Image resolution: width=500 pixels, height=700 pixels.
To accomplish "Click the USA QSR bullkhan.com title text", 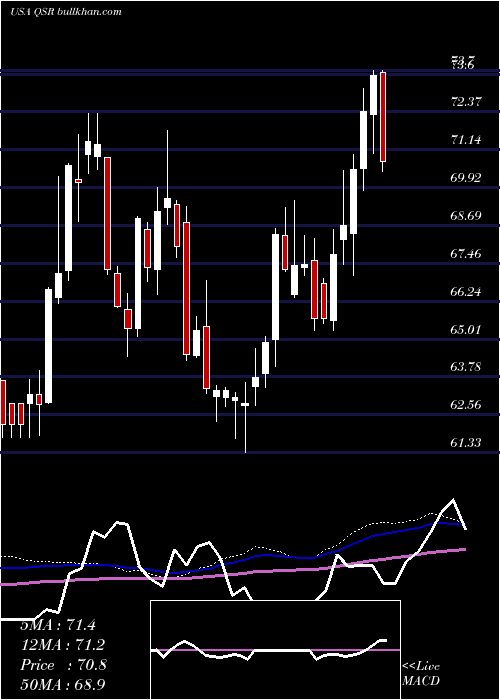I will pyautogui.click(x=66, y=12).
